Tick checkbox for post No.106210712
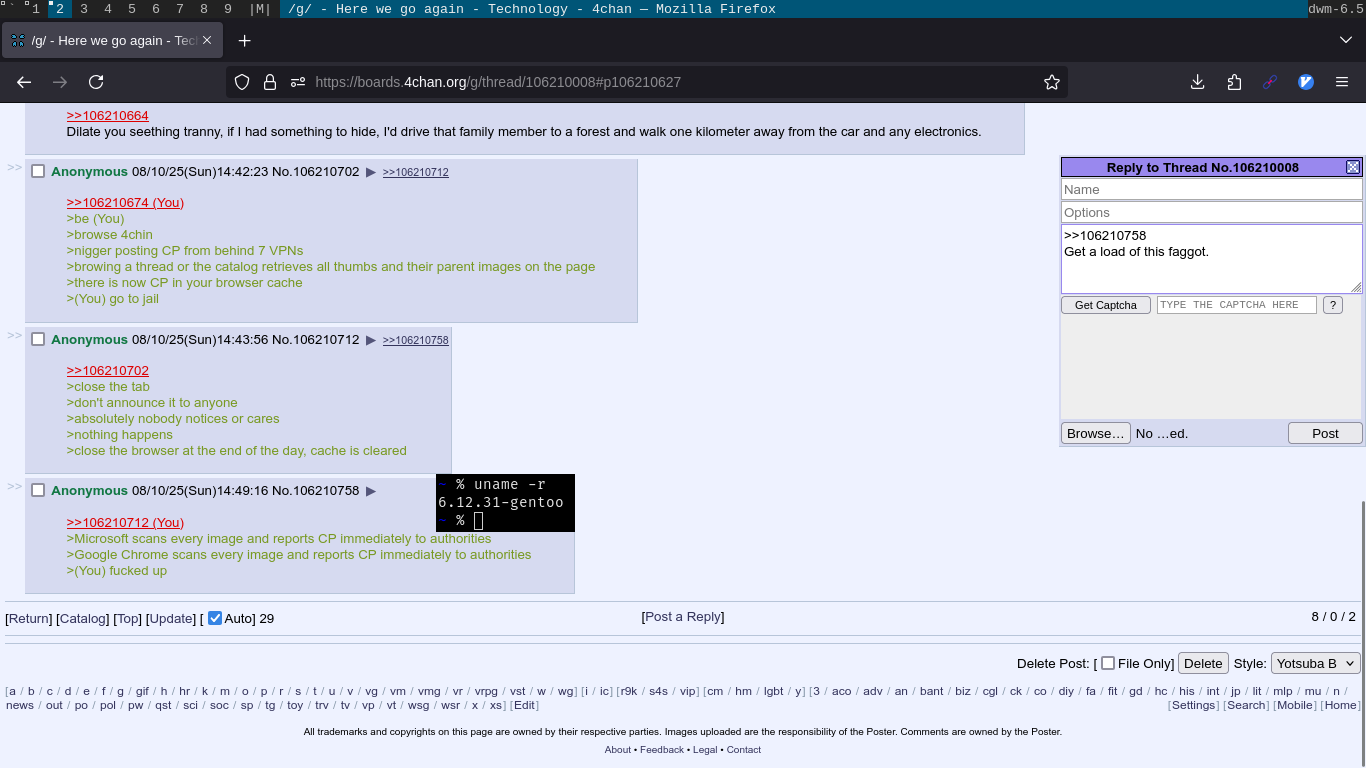This screenshot has width=1366, height=768. pyautogui.click(x=38, y=340)
